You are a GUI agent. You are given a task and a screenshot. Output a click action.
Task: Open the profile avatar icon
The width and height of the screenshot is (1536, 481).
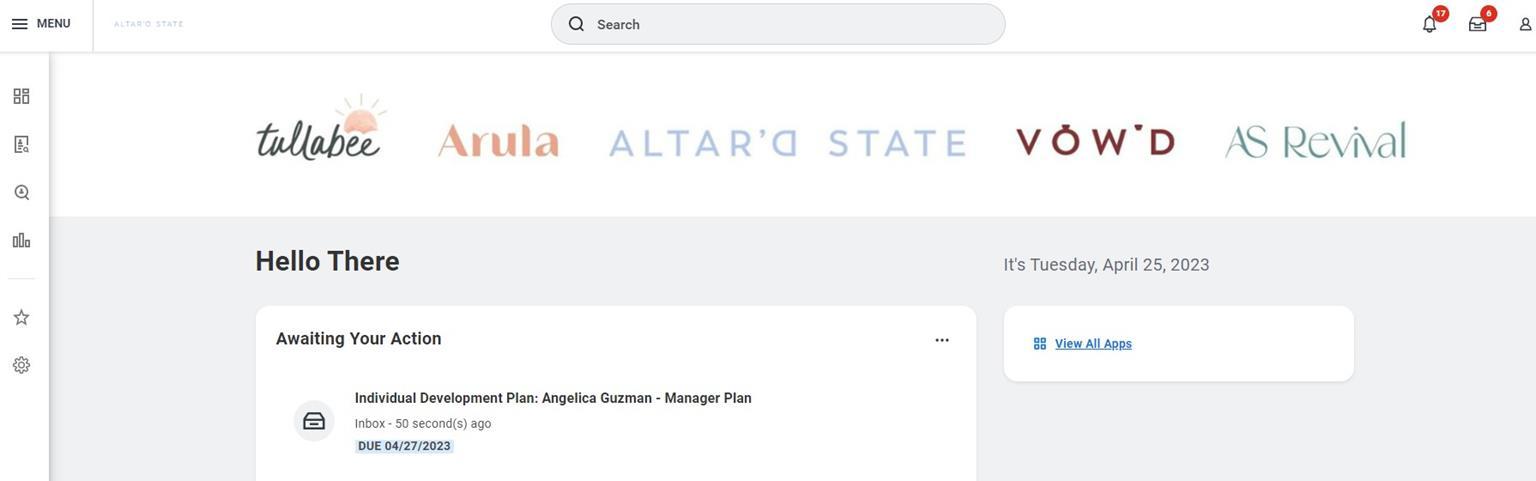click(x=1525, y=24)
